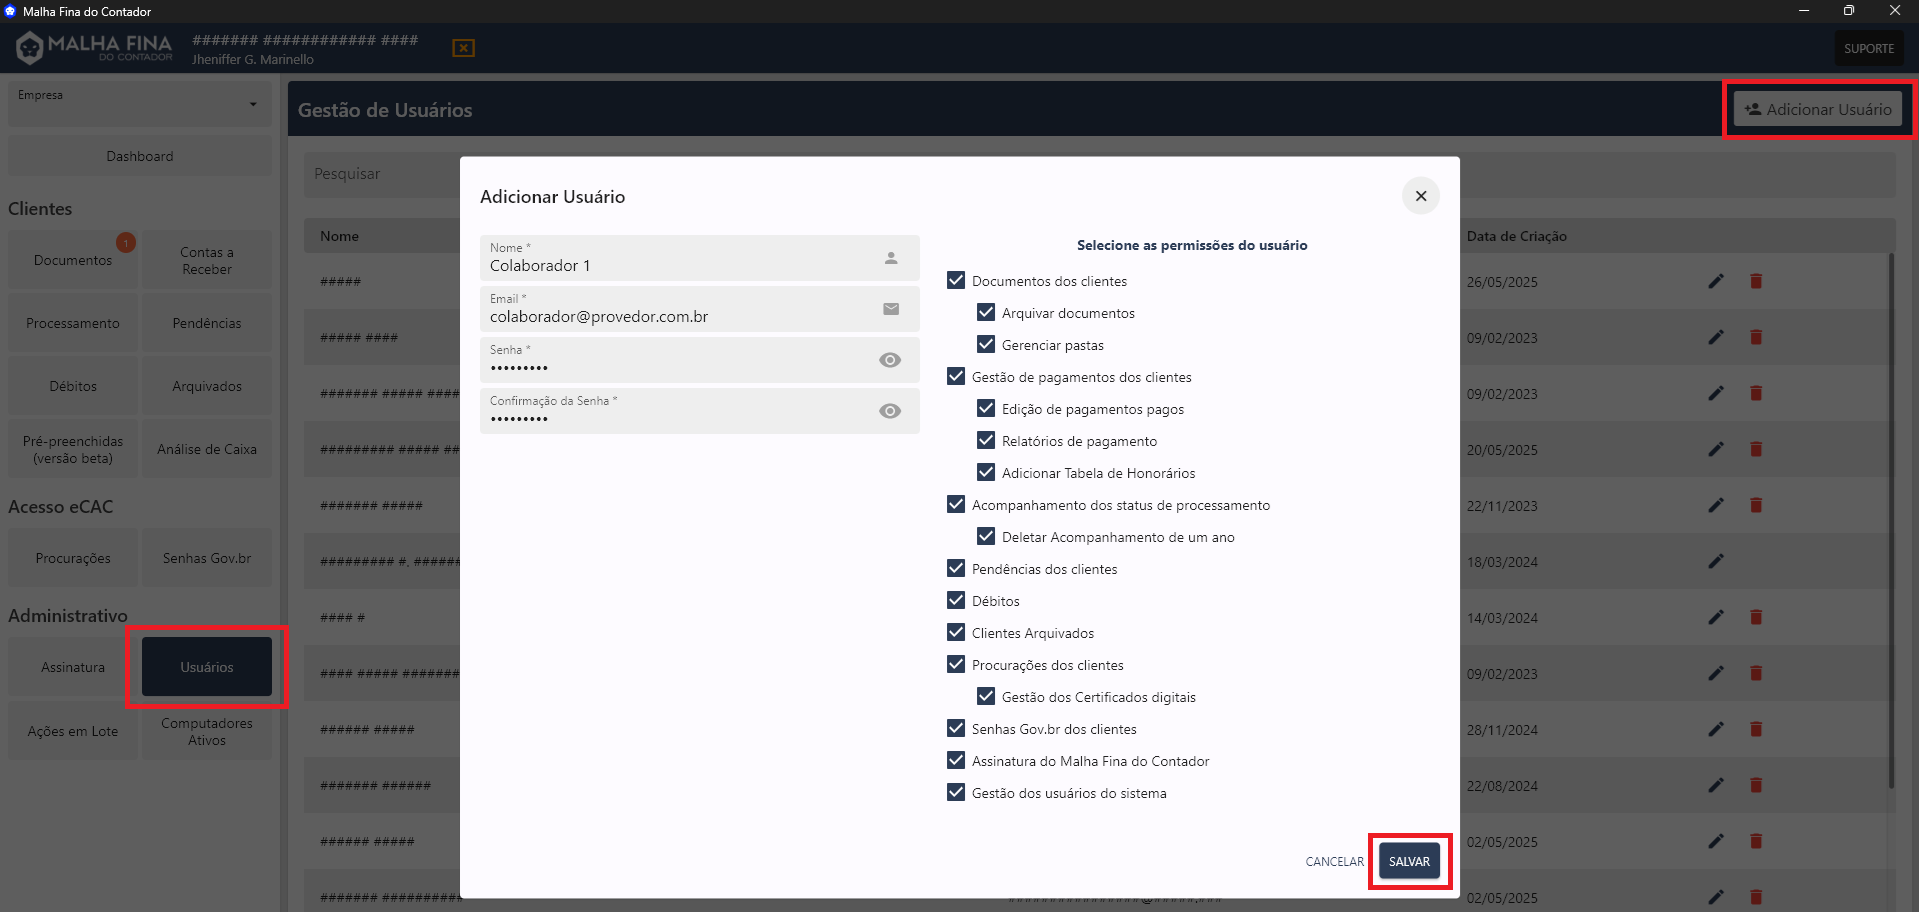Uncheck Relatórios de pagamento permission
This screenshot has width=1919, height=912.
[986, 441]
